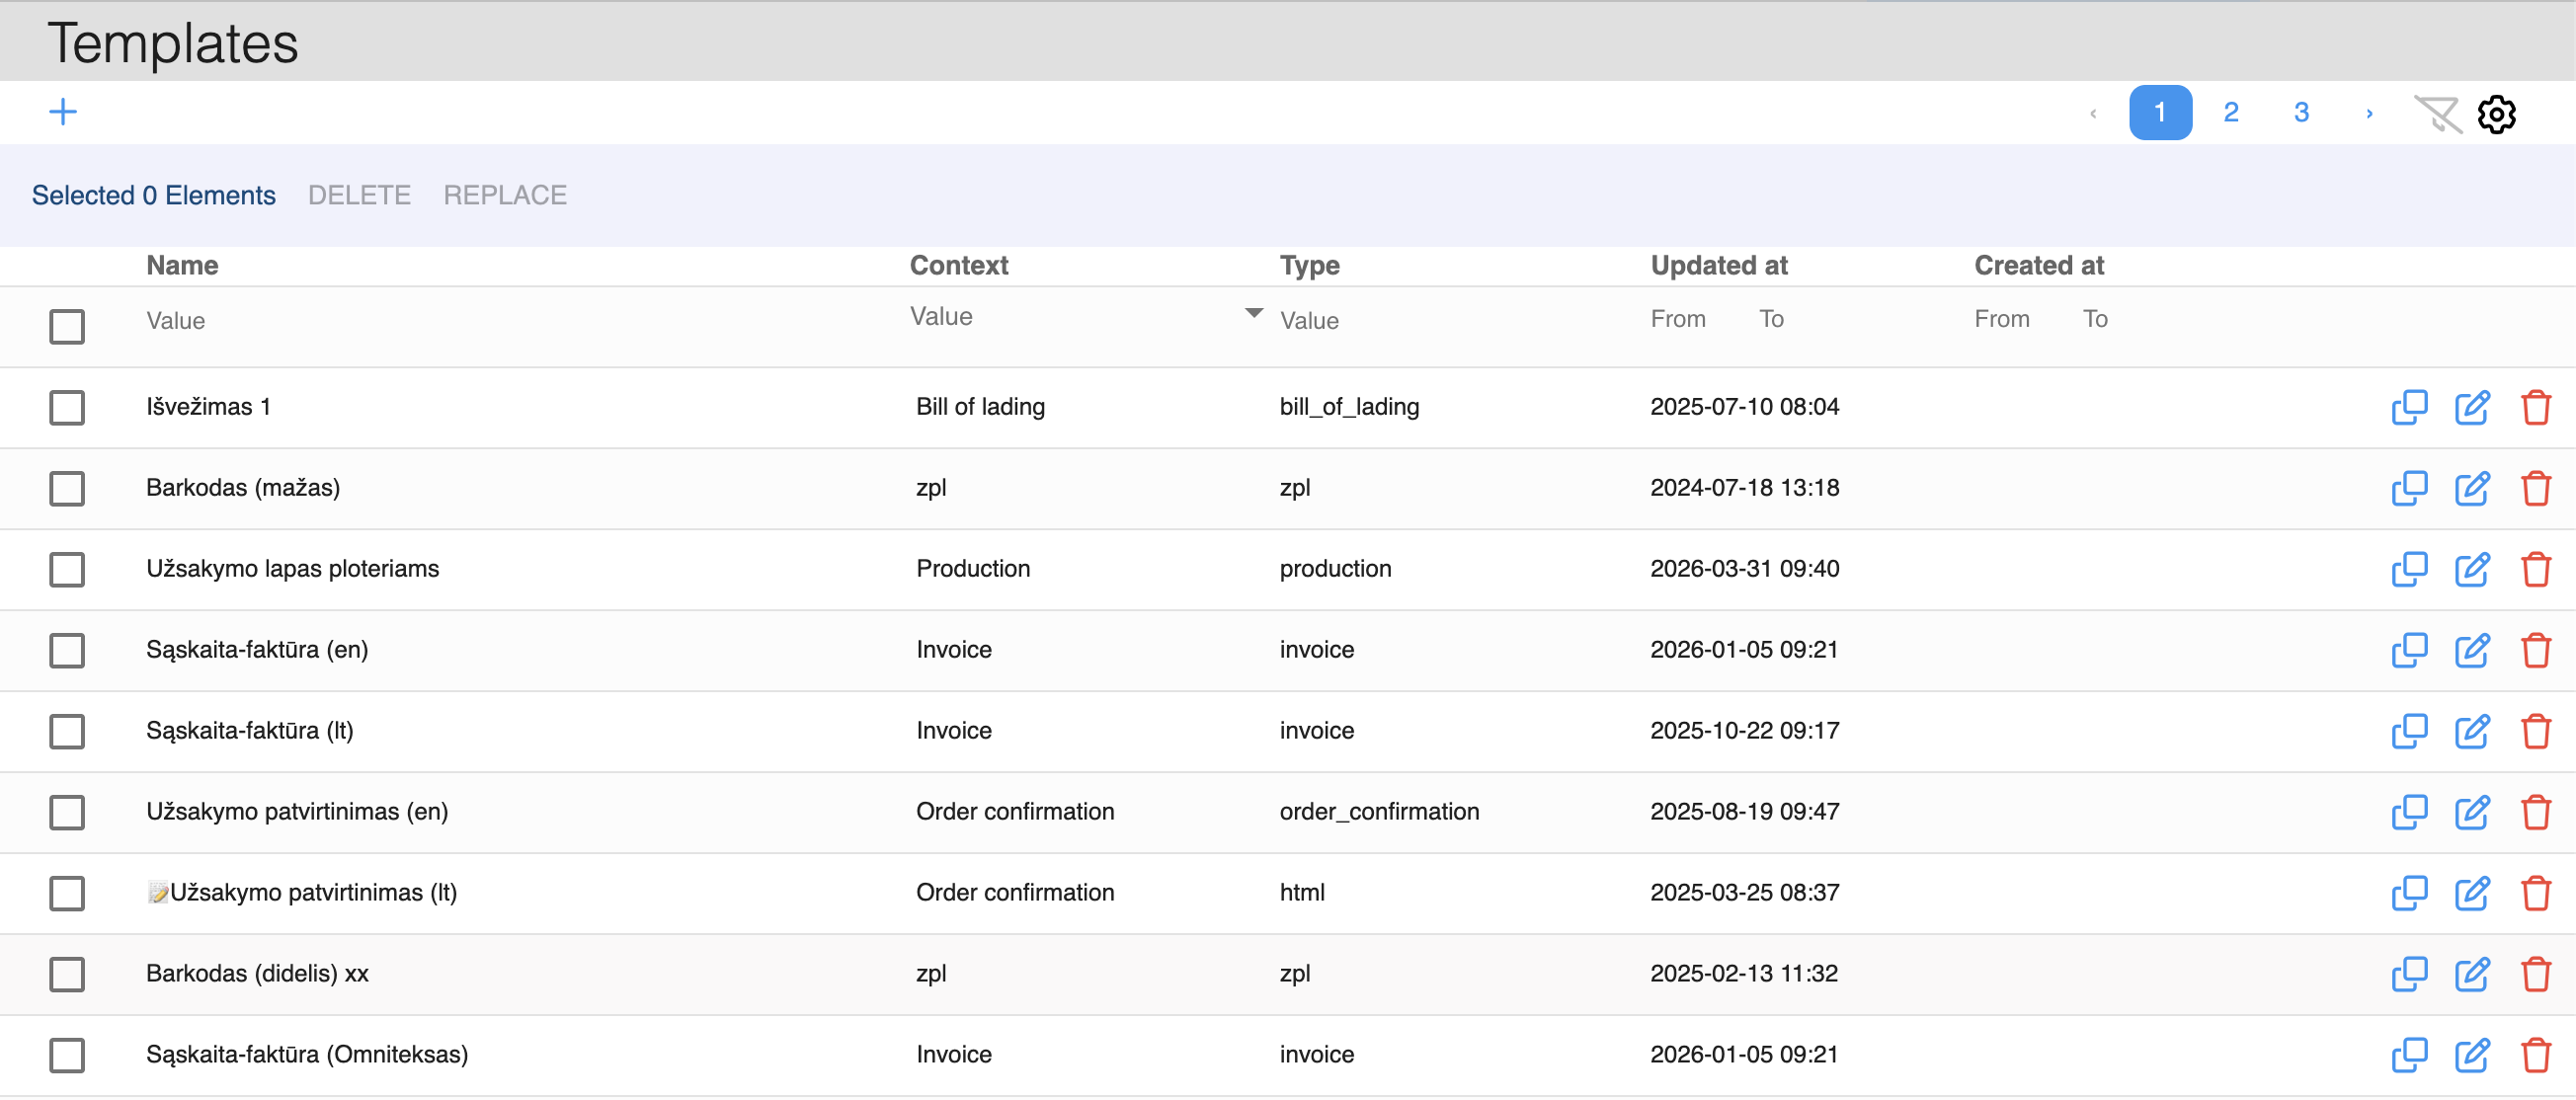2576x1100 pixels.
Task: Expand the Context filter dropdown
Action: [x=1253, y=314]
